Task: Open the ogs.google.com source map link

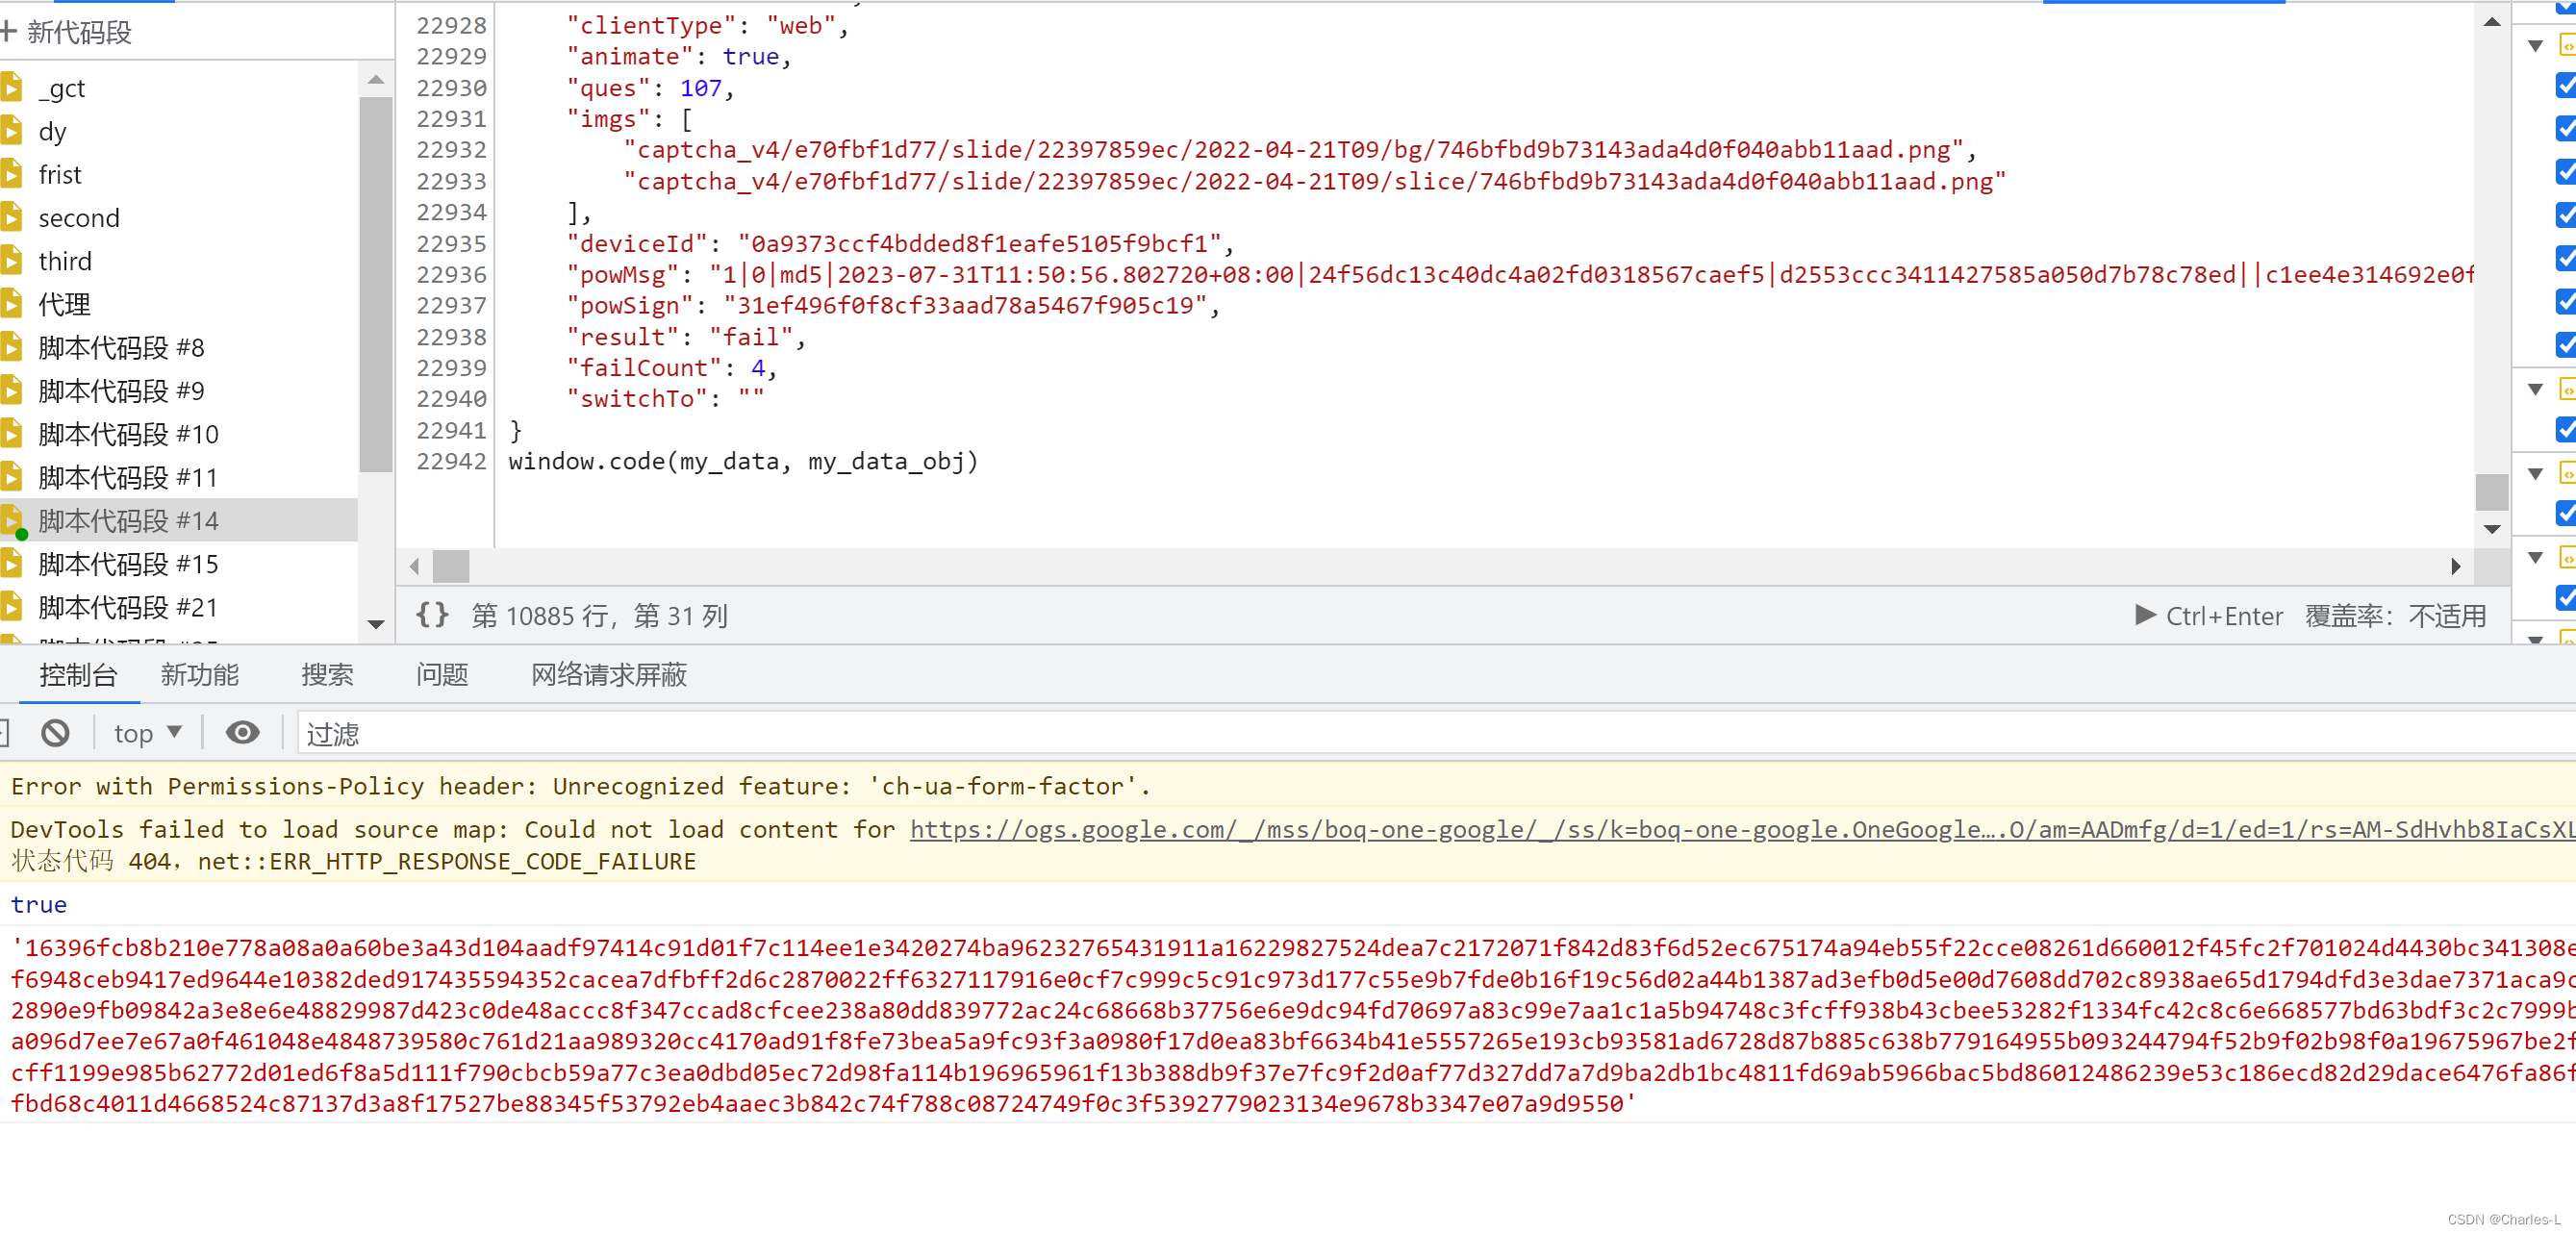Action: (1742, 829)
